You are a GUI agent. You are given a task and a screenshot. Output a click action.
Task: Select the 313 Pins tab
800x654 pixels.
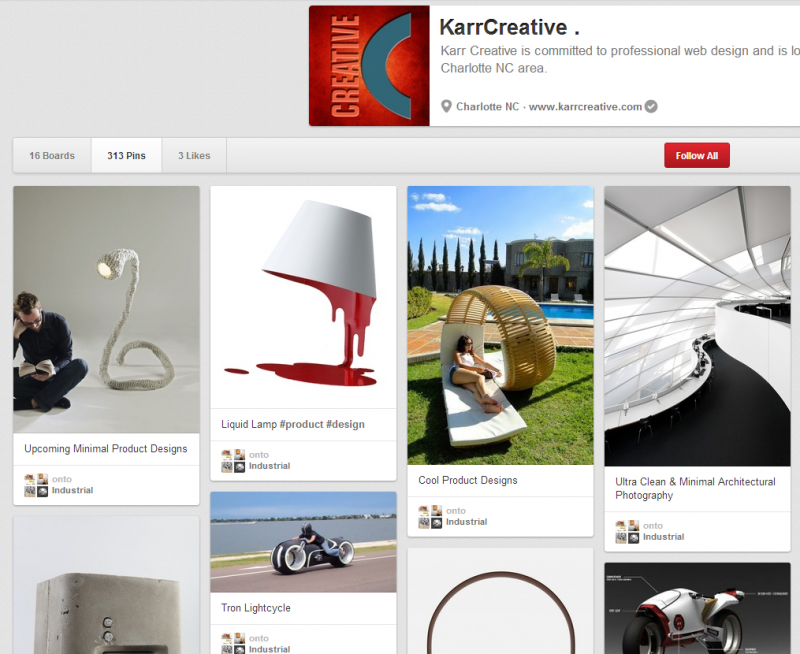point(126,155)
